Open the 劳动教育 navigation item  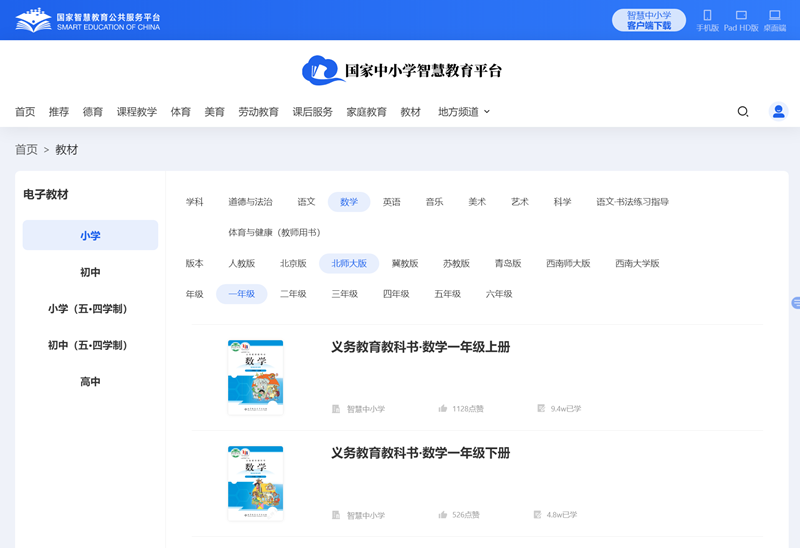click(x=259, y=112)
